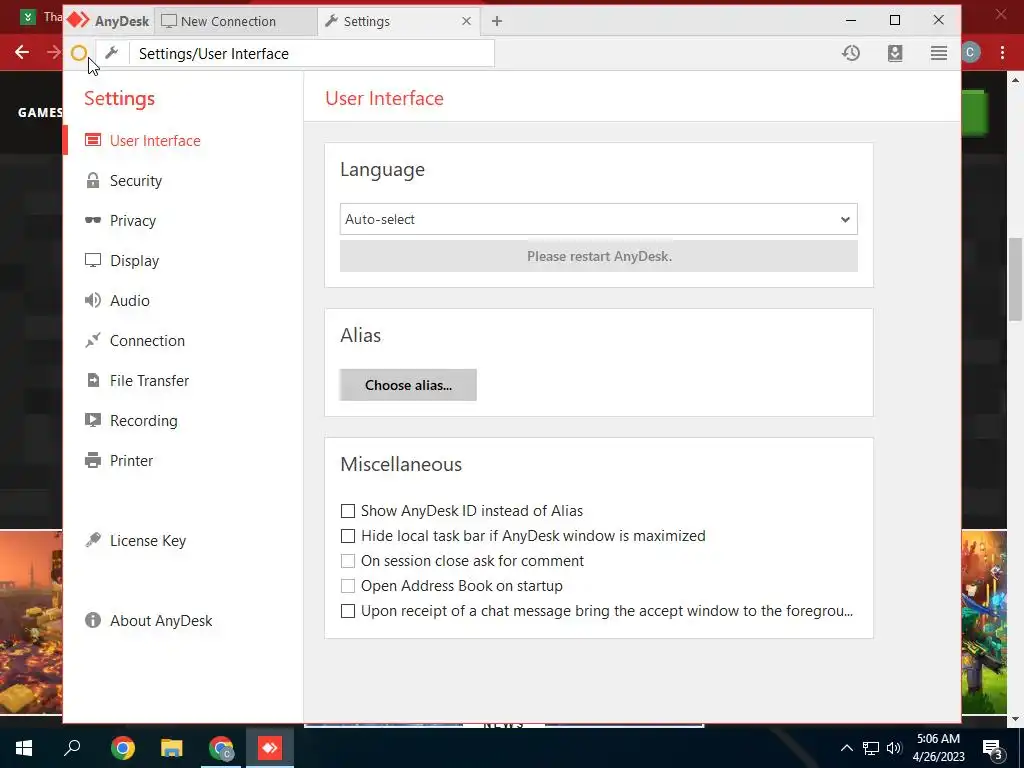Click the taskbar volume icon
The width and height of the screenshot is (1024, 768).
[894, 748]
